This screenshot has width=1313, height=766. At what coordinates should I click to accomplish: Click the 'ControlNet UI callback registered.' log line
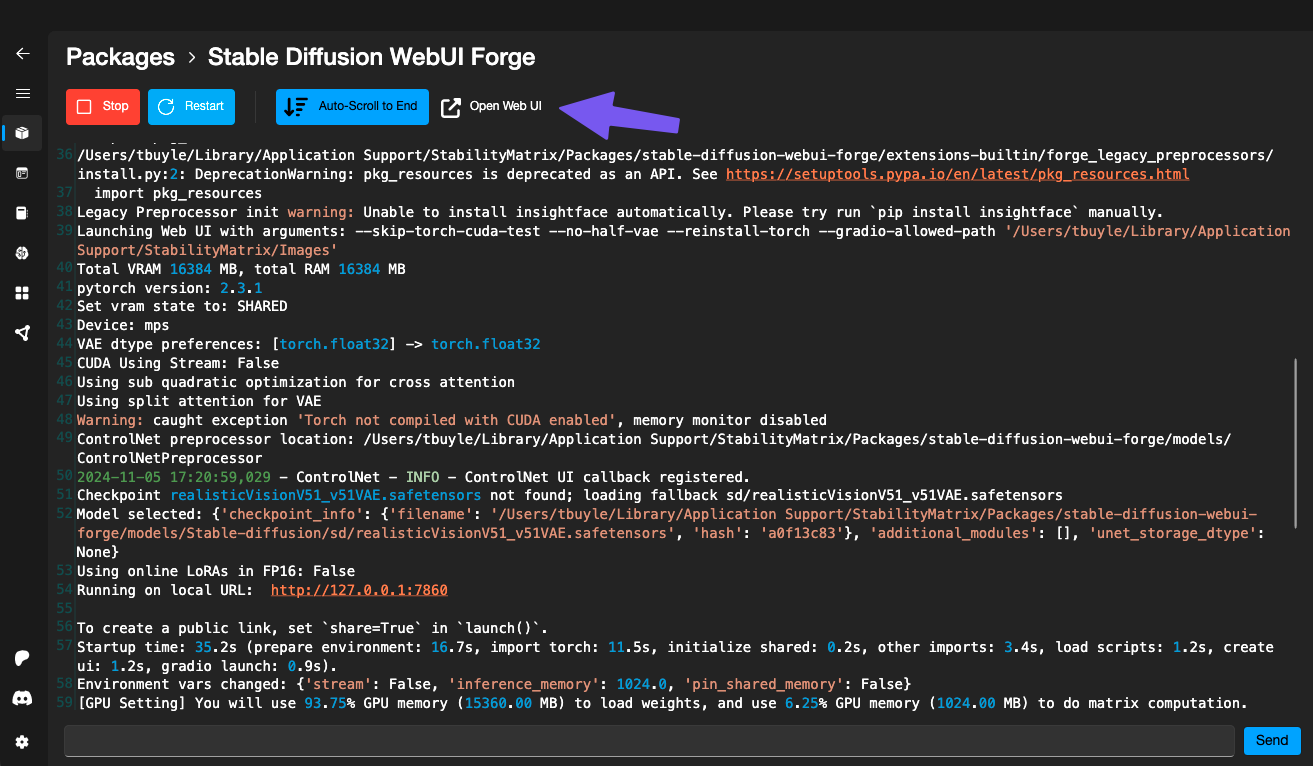(413, 477)
